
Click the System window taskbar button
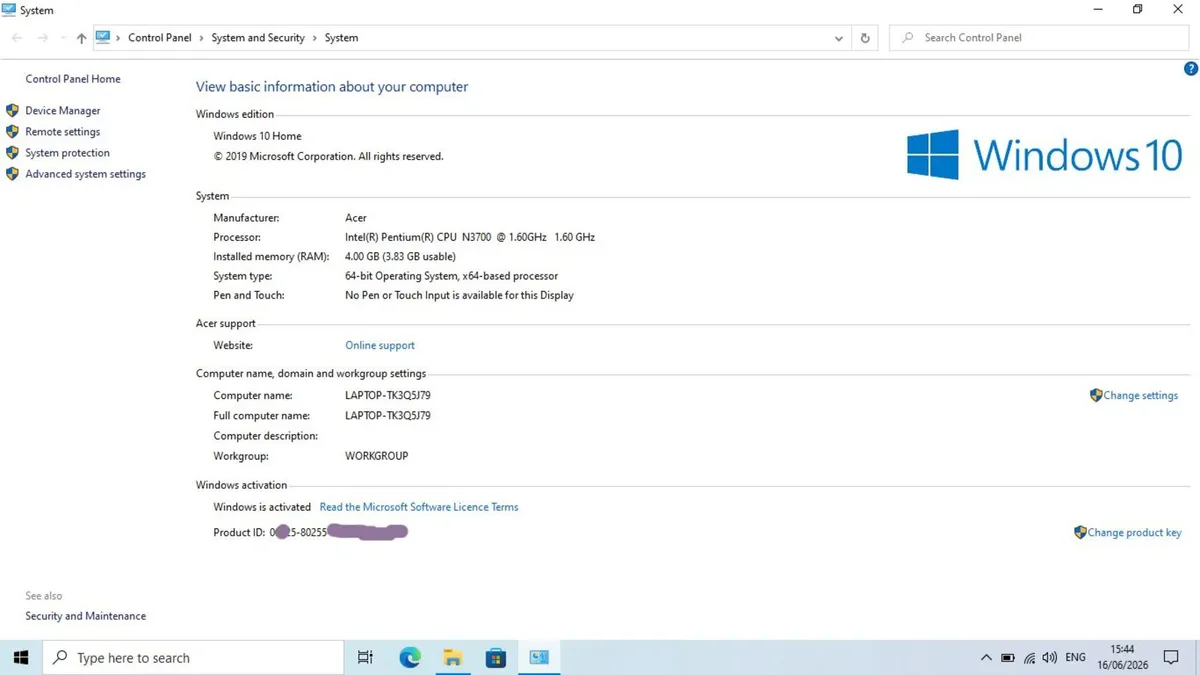(539, 657)
